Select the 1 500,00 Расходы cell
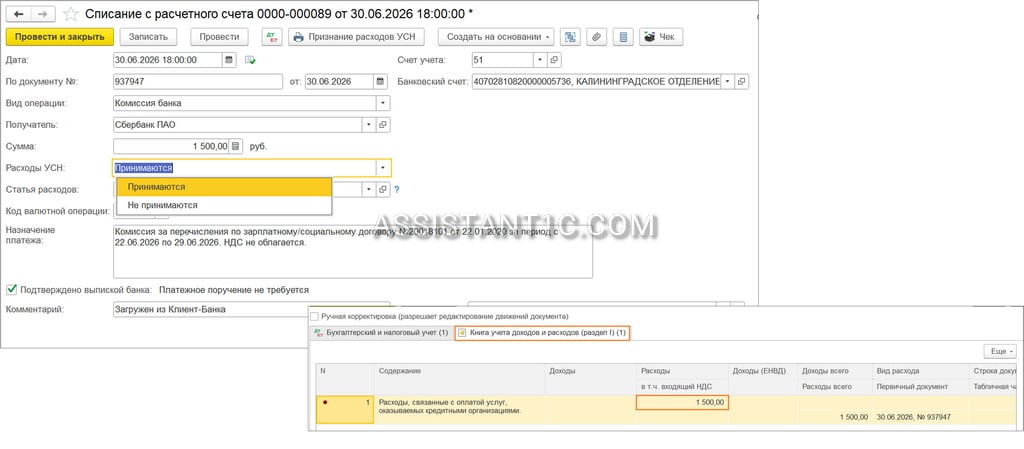 pyautogui.click(x=682, y=402)
